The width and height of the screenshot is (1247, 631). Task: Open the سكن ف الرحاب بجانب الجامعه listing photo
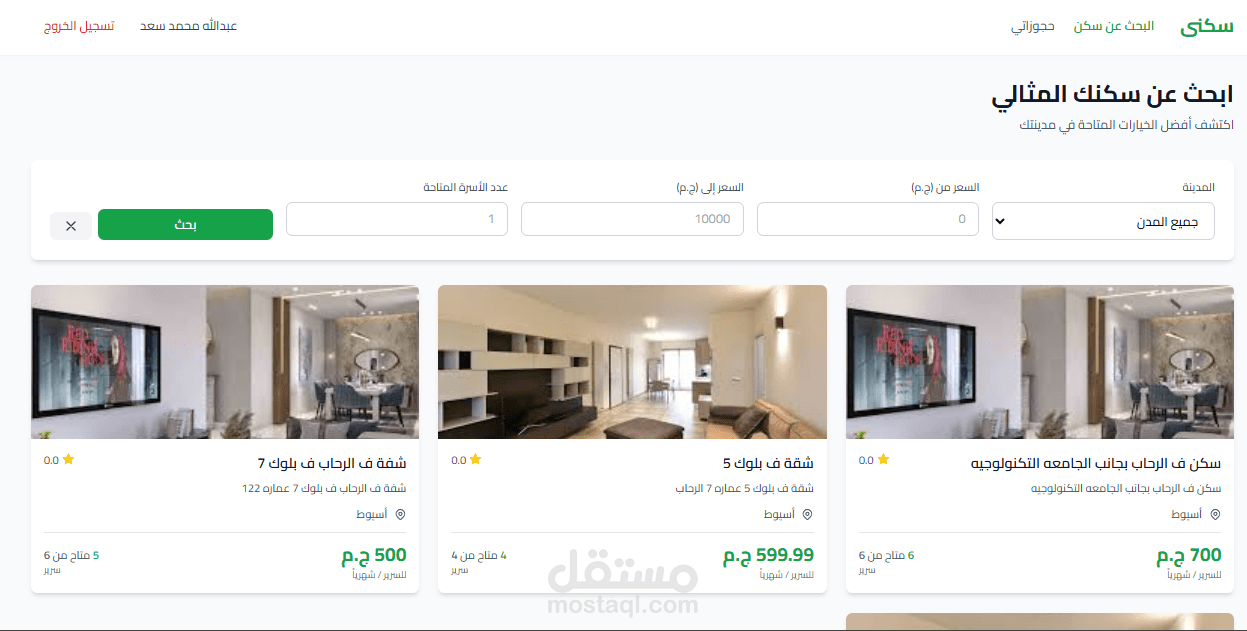(1040, 362)
